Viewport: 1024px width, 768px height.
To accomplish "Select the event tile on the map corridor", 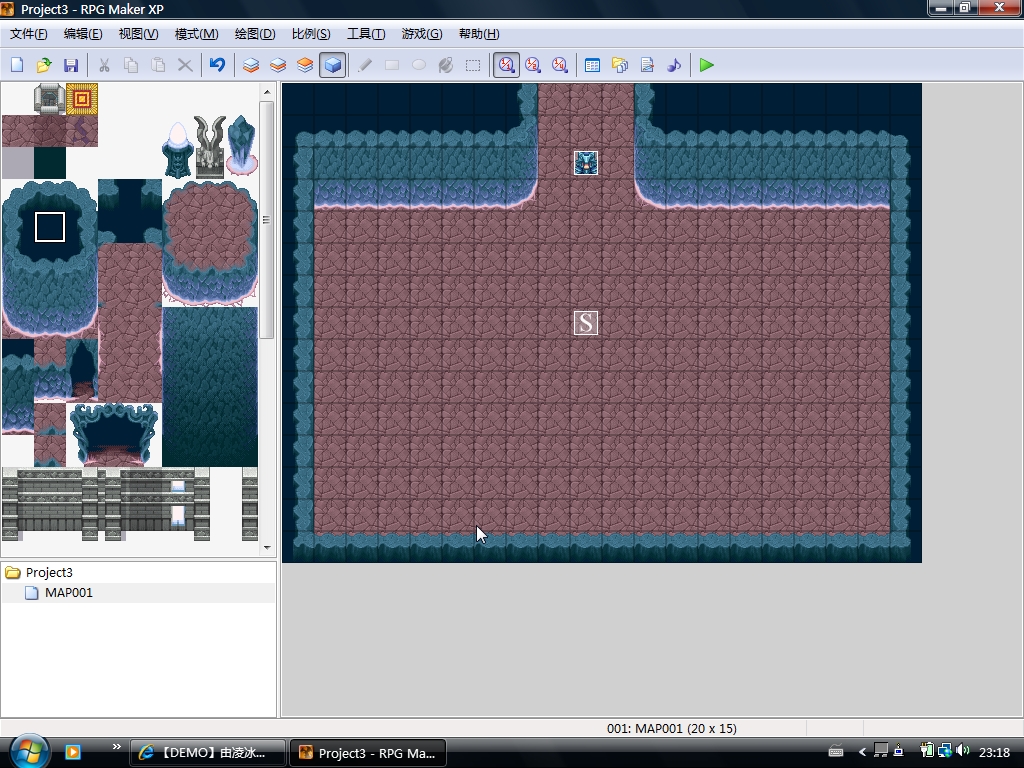I will 586,163.
